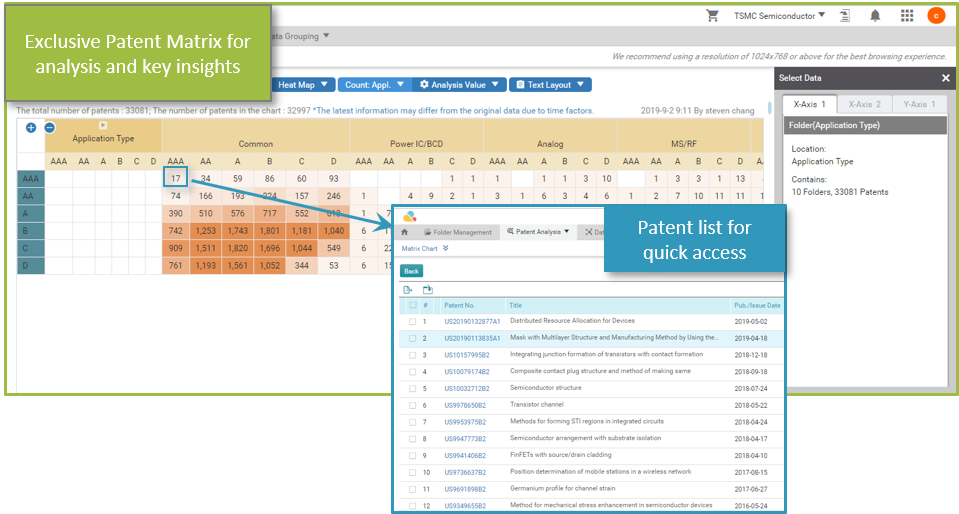Screen dimensions: 959x514
Task: Open the Analysis Value dropdown
Action: pyautogui.click(x=459, y=84)
